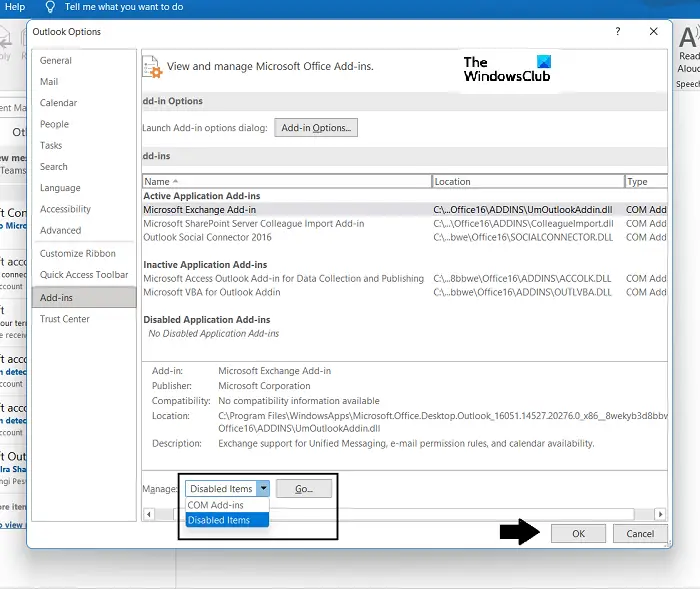This screenshot has width=700, height=589.
Task: Click the Add-in Options button
Action: 316,128
